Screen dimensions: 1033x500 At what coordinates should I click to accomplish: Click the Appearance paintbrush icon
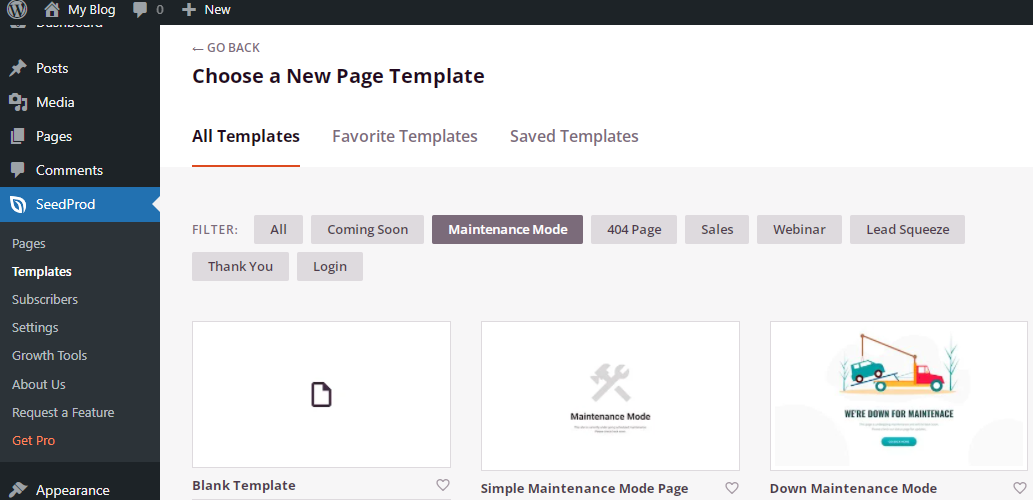tap(18, 490)
